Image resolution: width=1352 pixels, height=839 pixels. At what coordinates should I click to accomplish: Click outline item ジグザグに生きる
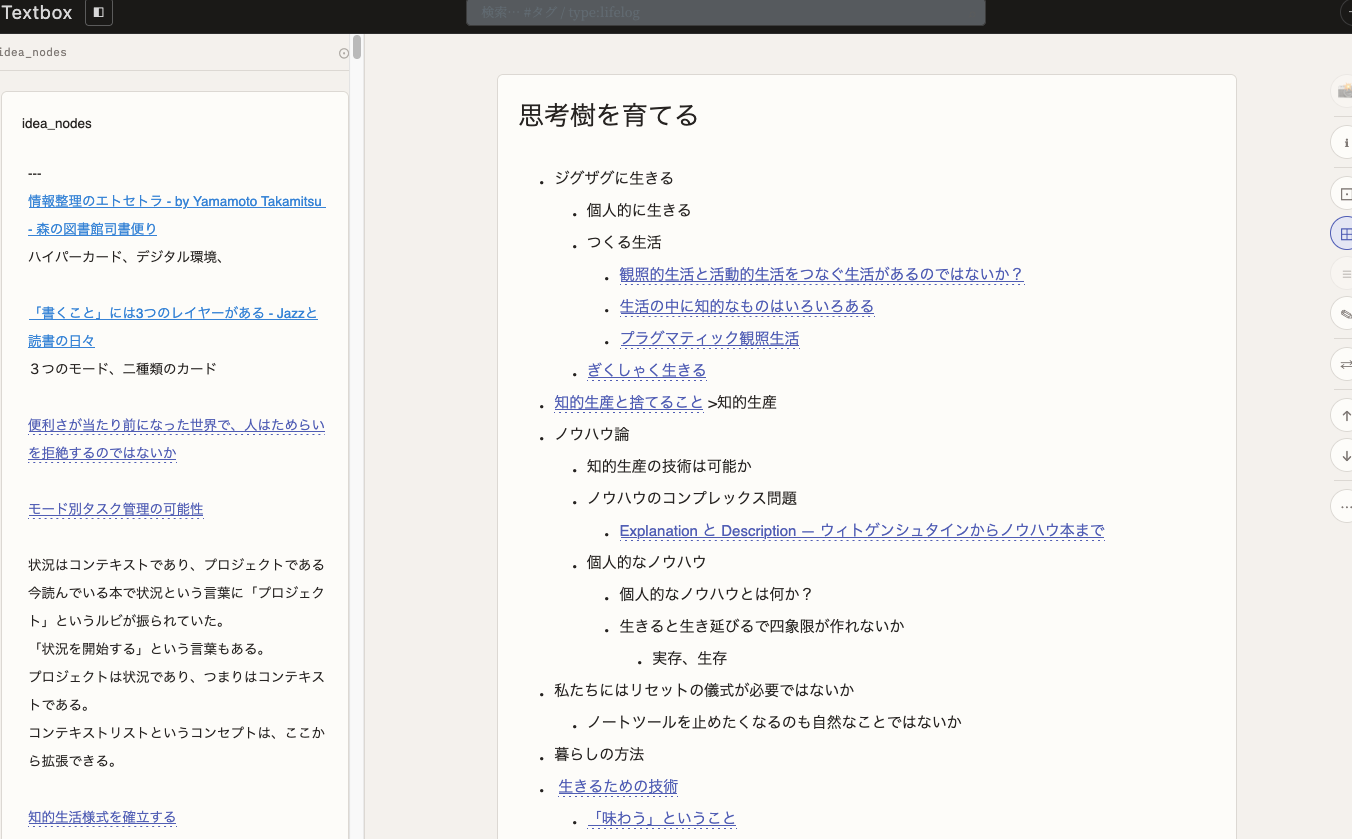614,178
